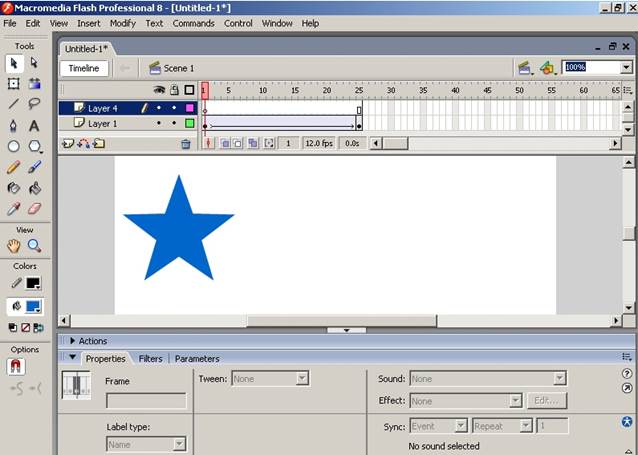The width and height of the screenshot is (638, 455).
Task: Open the Control menu
Action: (238, 24)
